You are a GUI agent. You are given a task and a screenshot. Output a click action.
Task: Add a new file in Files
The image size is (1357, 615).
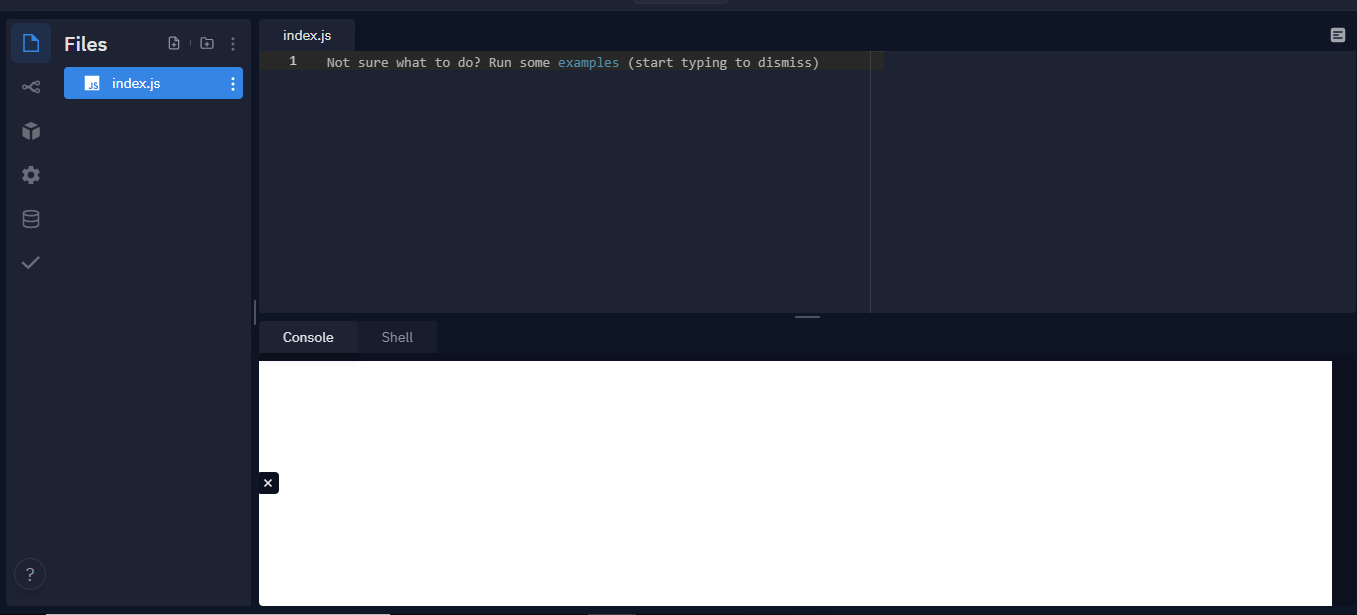(x=174, y=43)
